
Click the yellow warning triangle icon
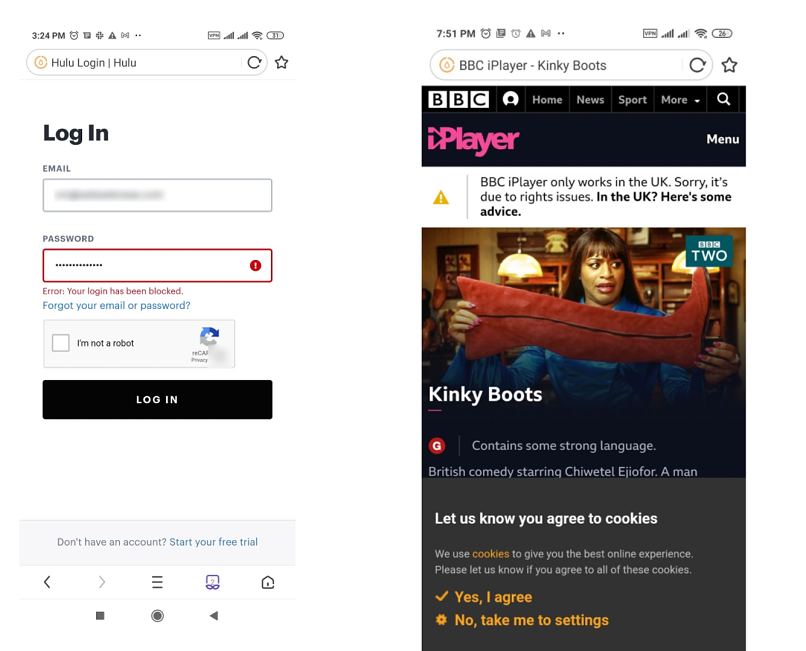click(x=441, y=197)
